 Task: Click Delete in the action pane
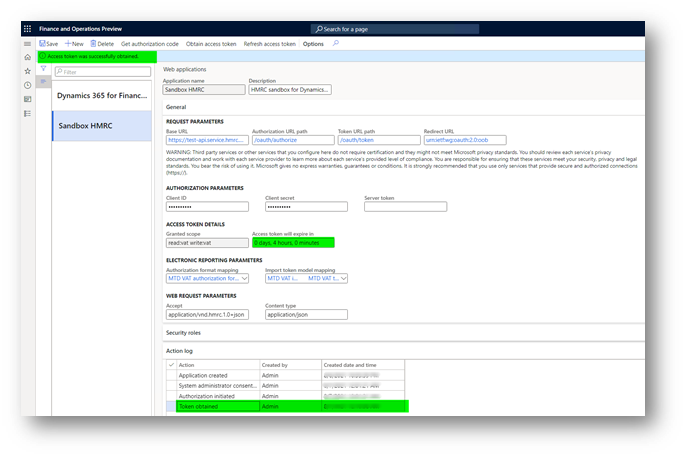coord(102,44)
